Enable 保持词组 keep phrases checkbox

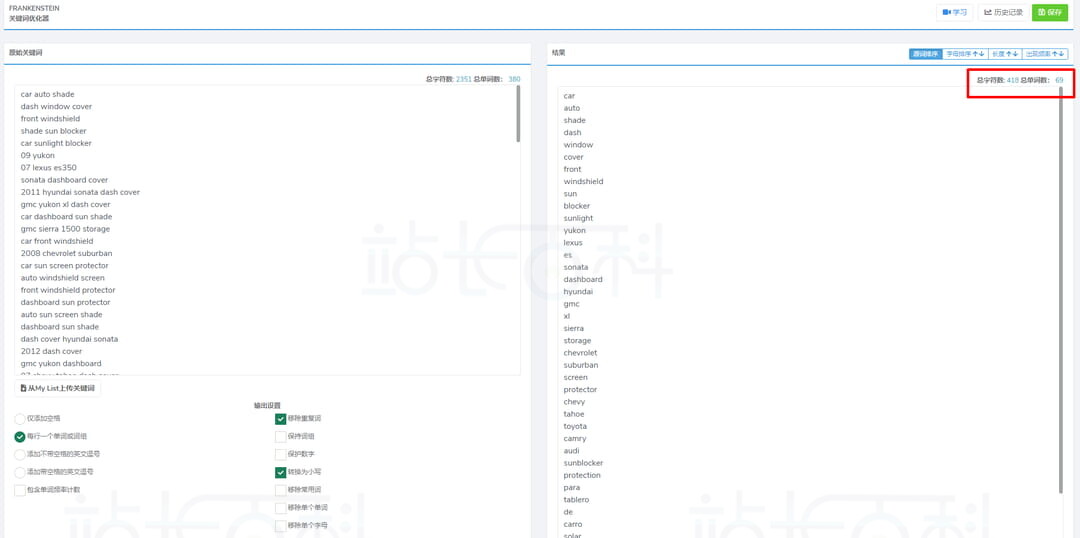(280, 436)
